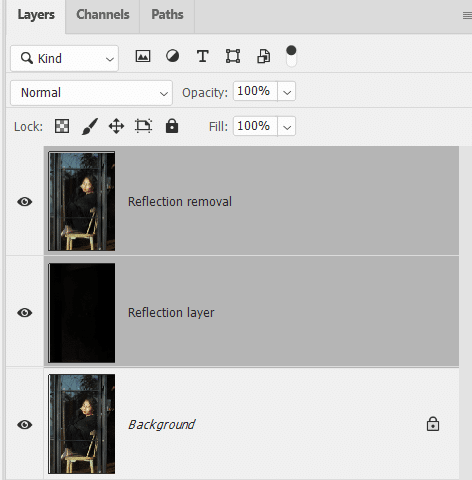
Task: Lock transparent pixels icon
Action: pos(62,126)
